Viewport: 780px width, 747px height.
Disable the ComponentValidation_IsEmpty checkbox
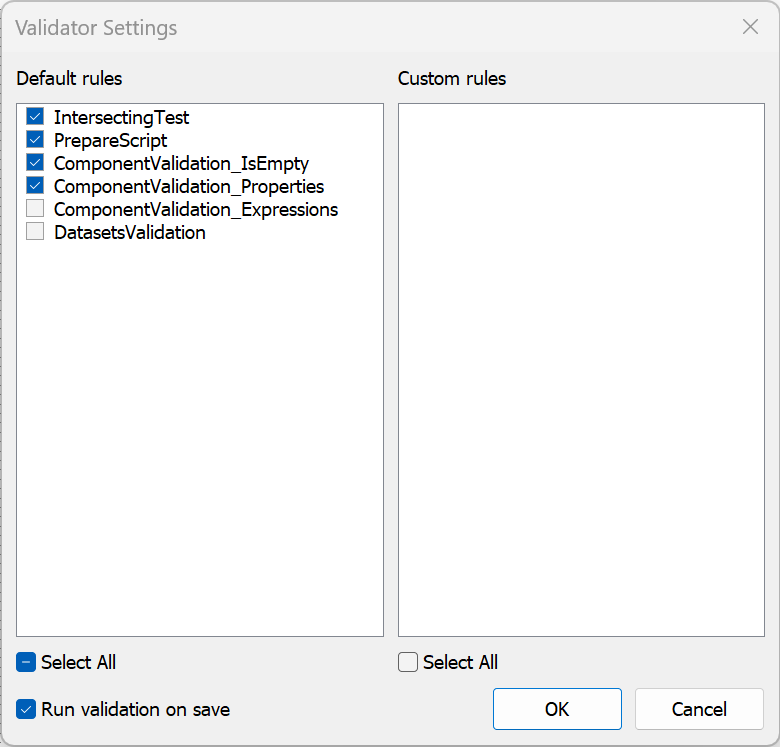tap(35, 163)
